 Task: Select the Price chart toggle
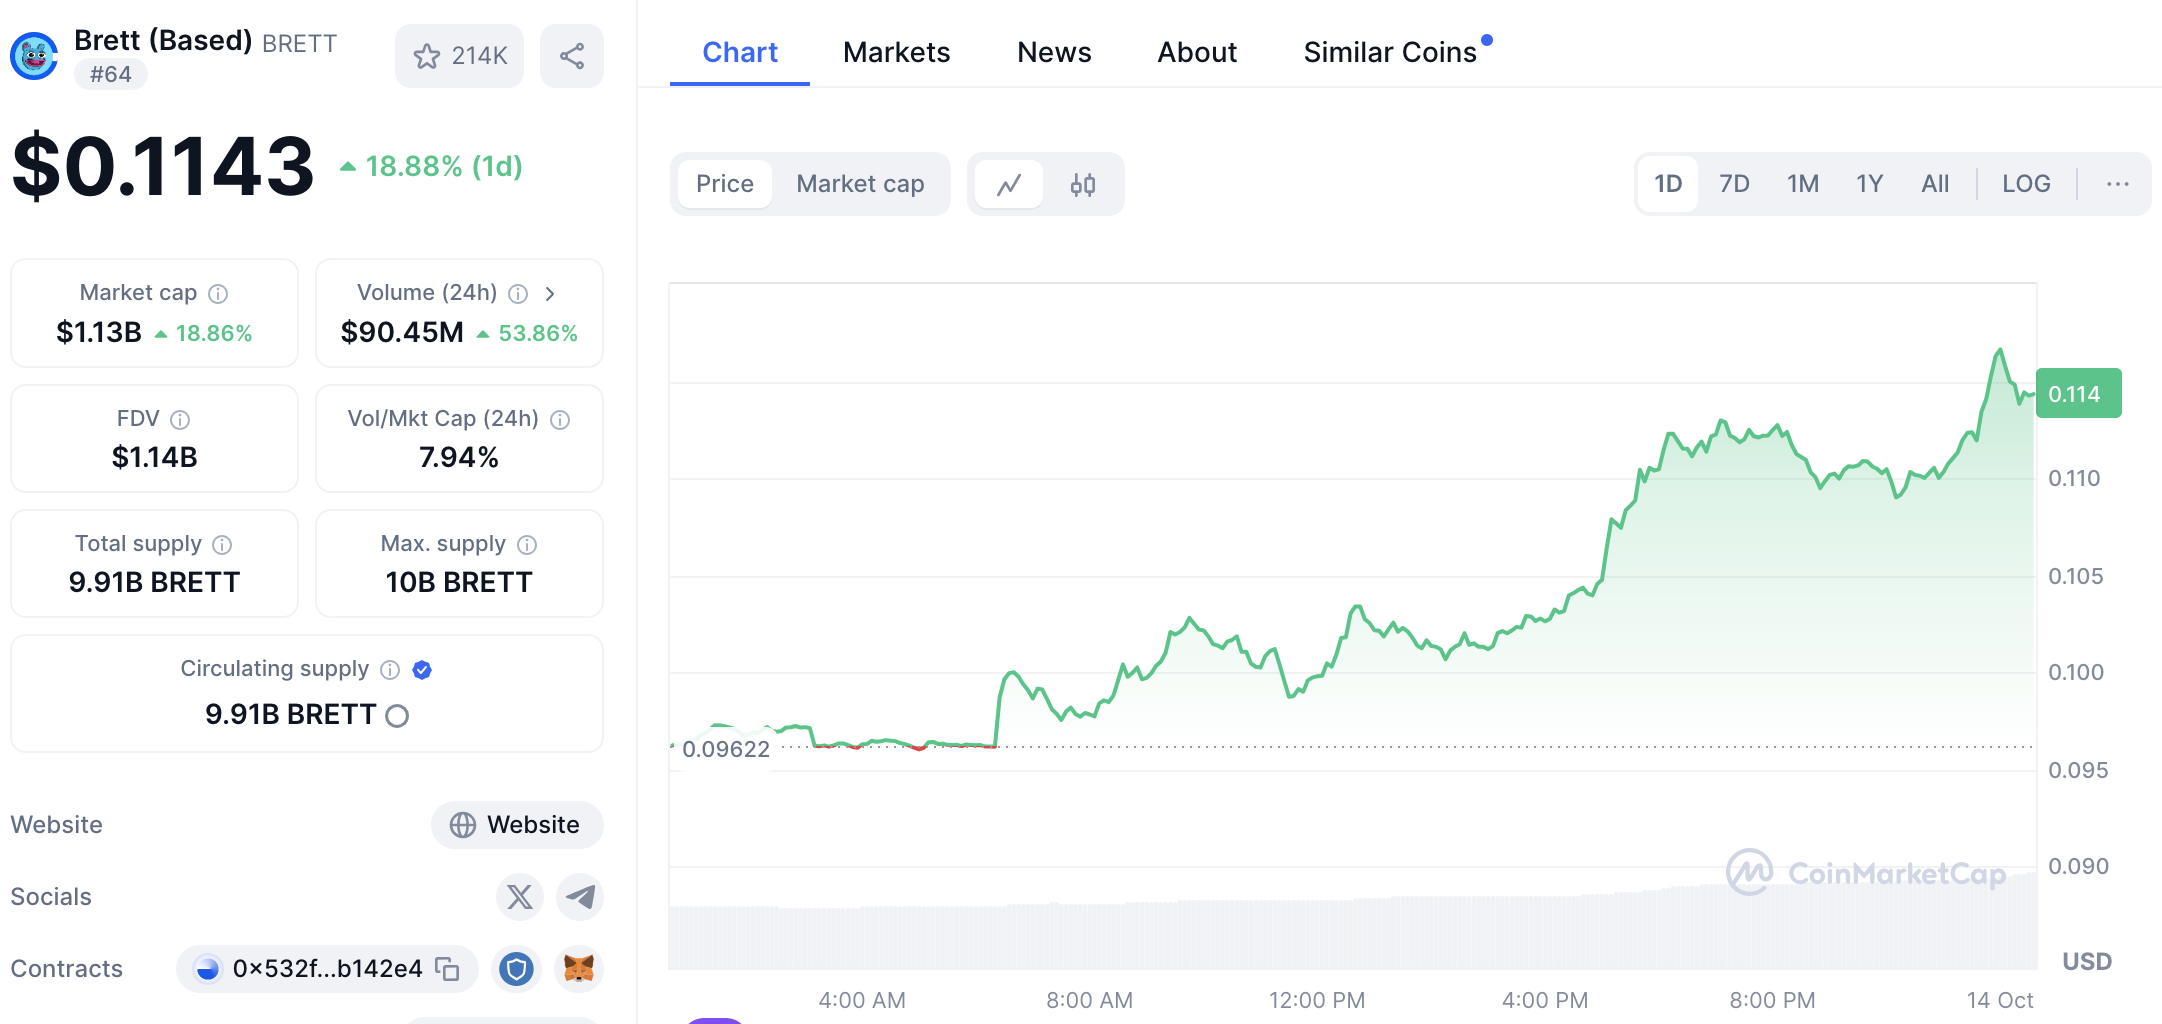point(725,184)
